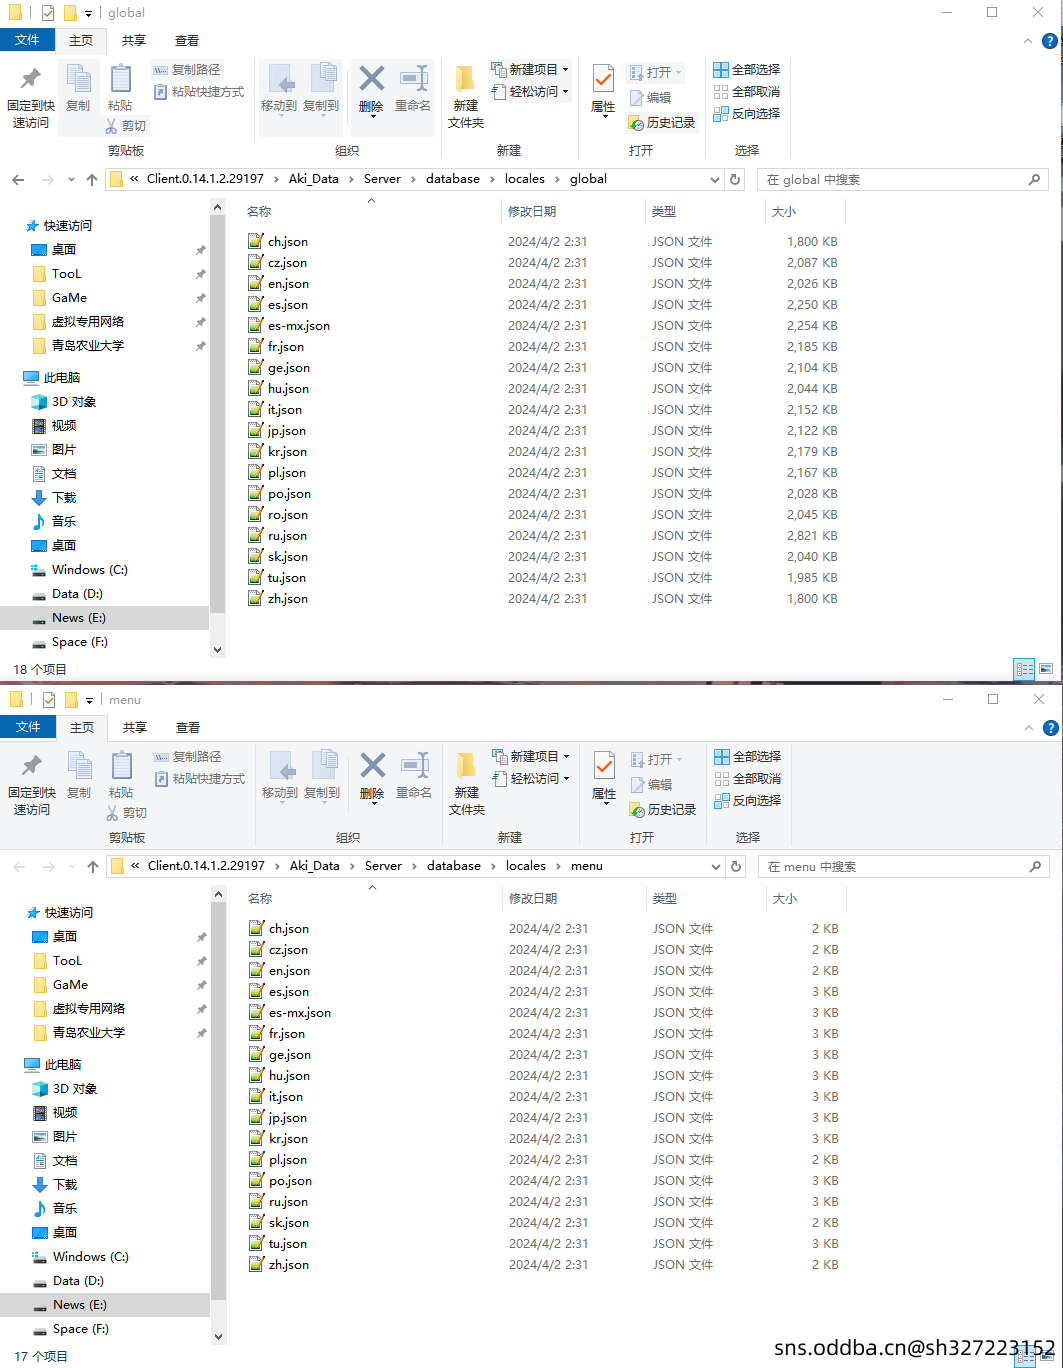Click Rename (重命名) in global window ribbon
The width and height of the screenshot is (1063, 1368).
point(413,88)
